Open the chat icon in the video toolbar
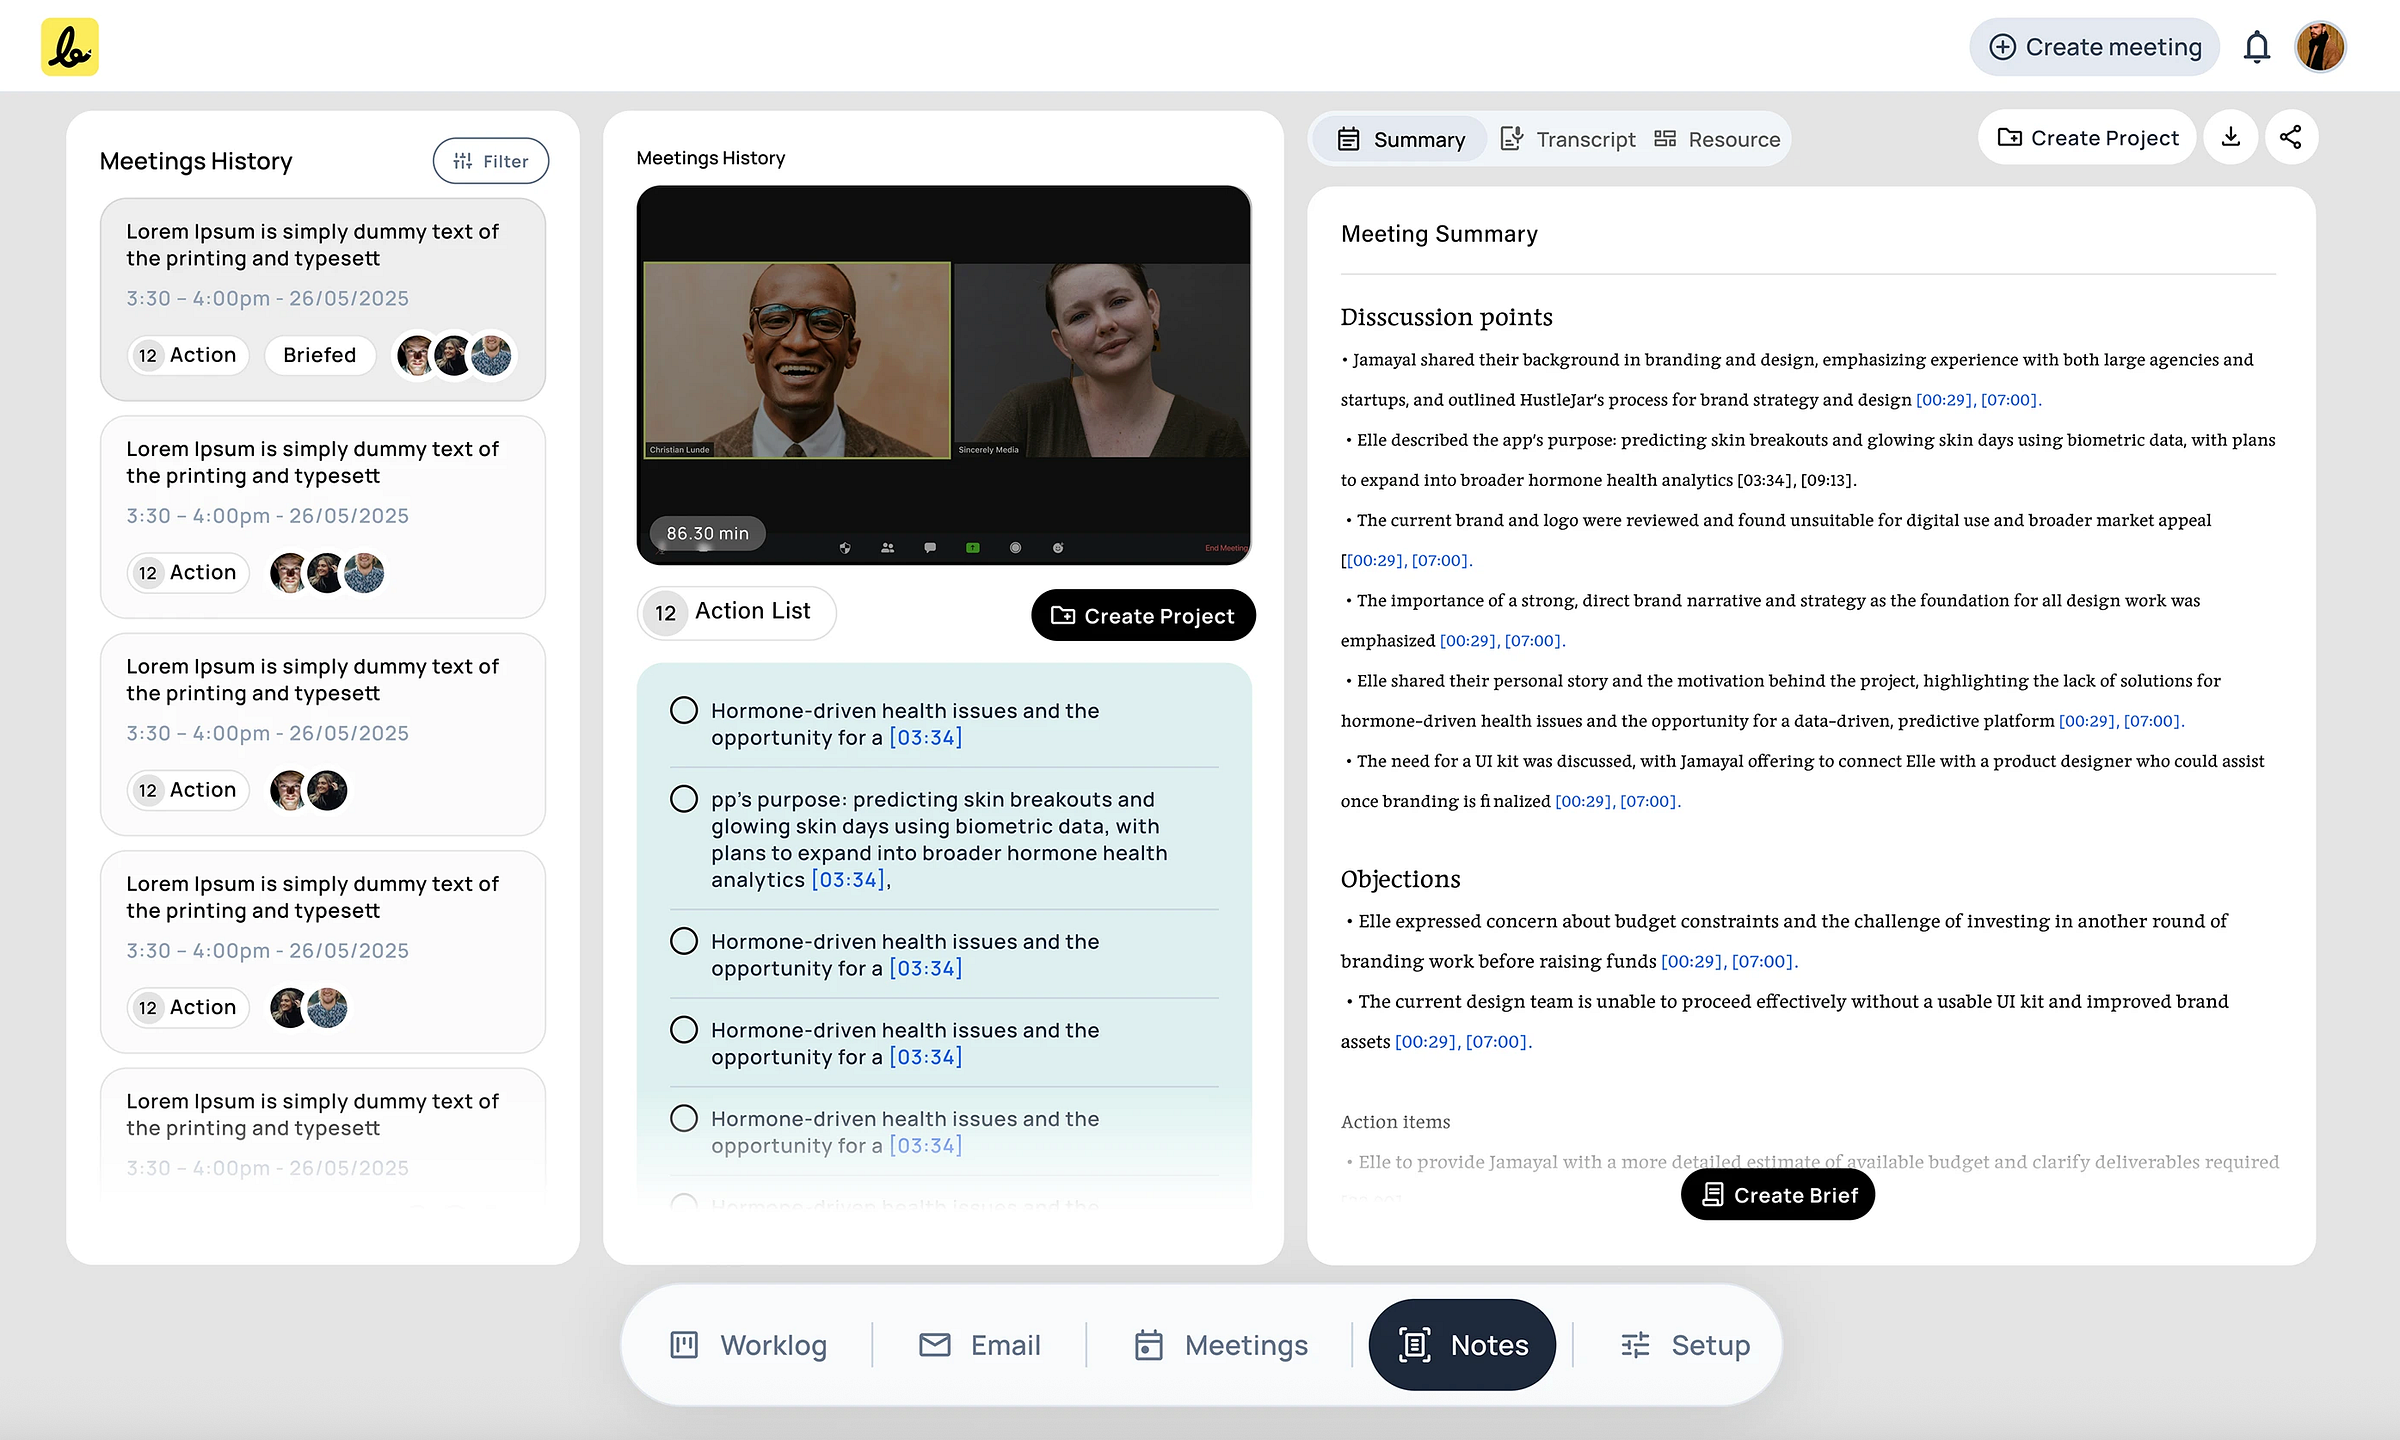The width and height of the screenshot is (2400, 1440). (x=929, y=548)
